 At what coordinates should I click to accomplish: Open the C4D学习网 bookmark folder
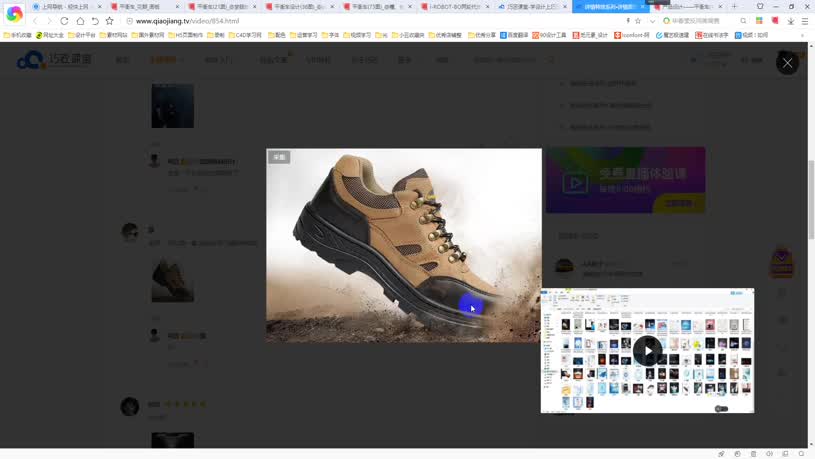coord(244,35)
